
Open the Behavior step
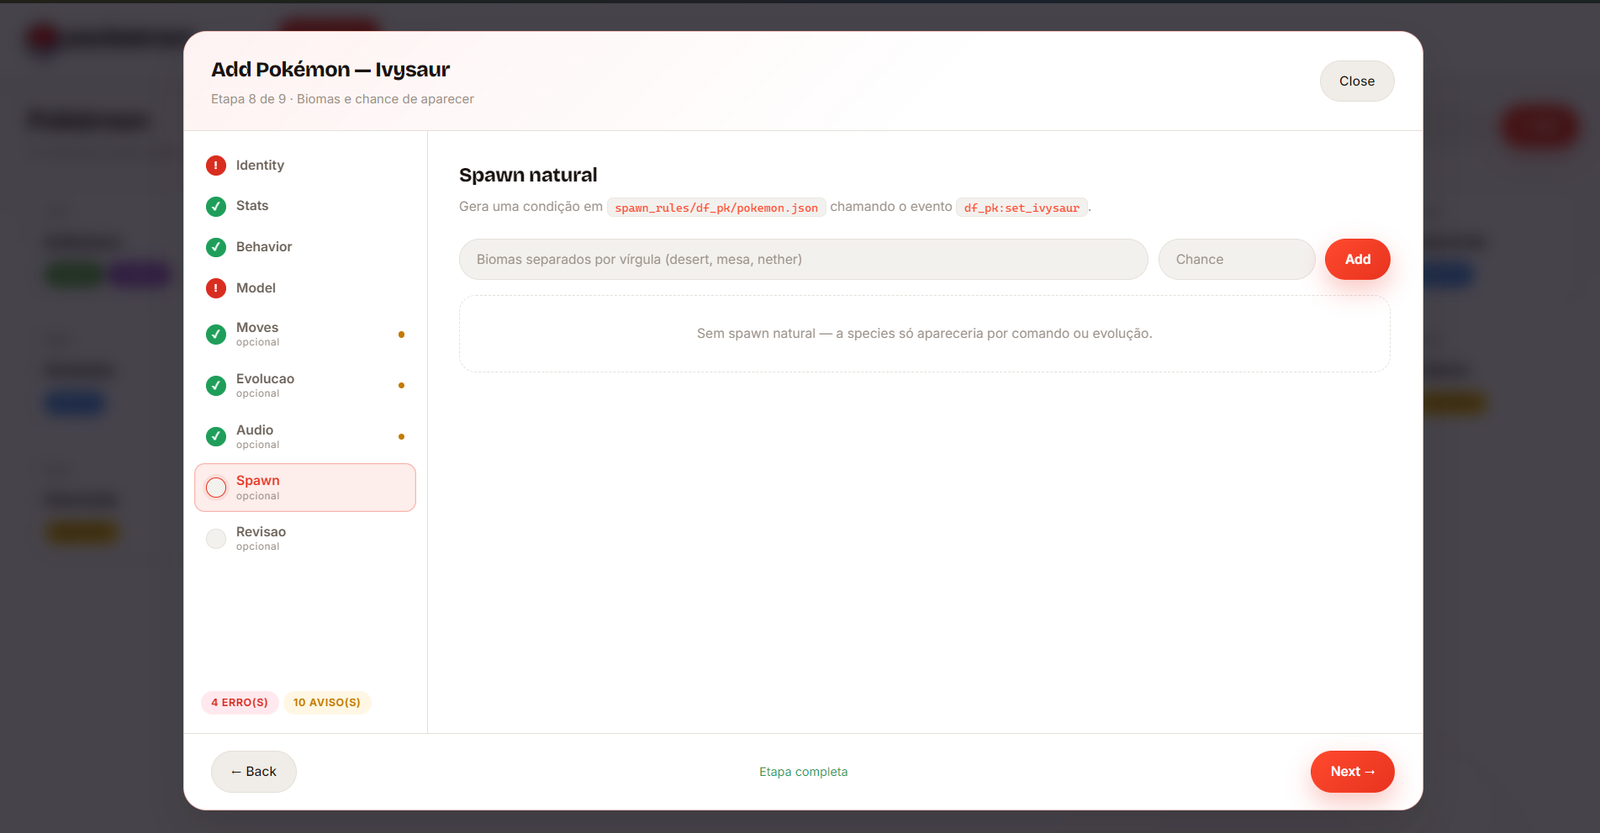[305, 247]
